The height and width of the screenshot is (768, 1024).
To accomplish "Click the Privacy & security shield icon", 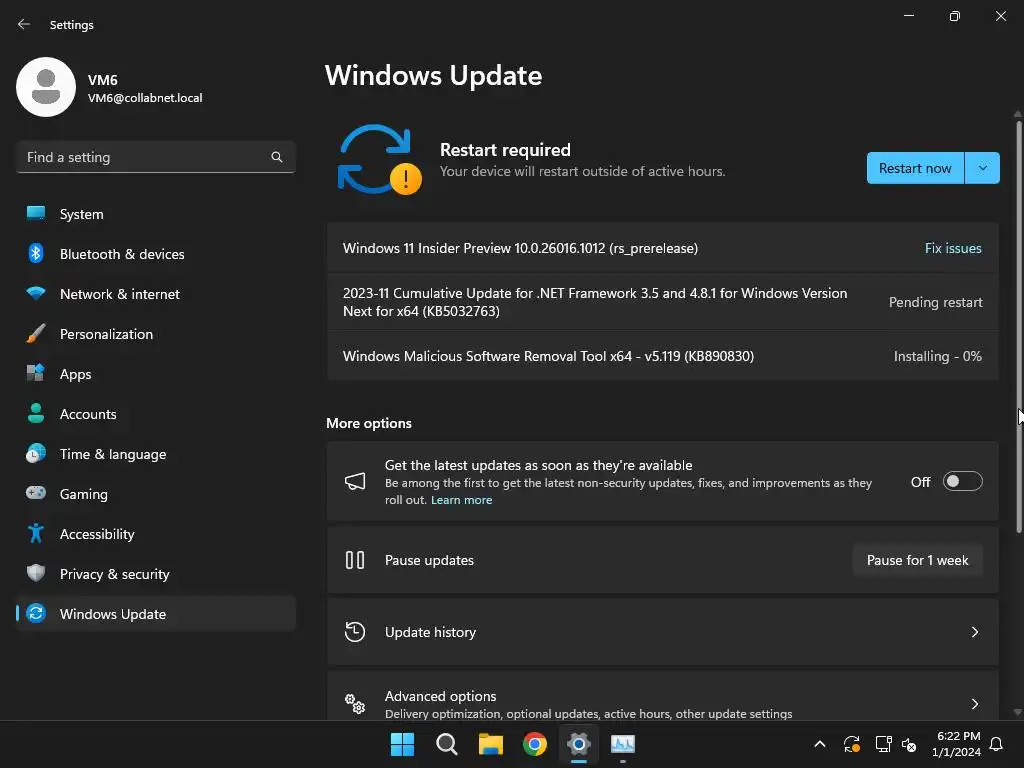I will point(36,573).
